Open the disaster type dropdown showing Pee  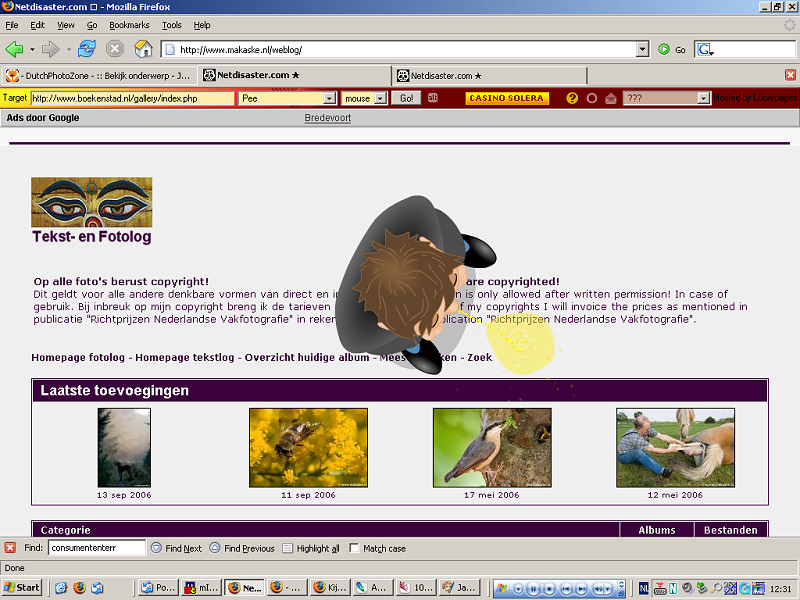pos(329,98)
